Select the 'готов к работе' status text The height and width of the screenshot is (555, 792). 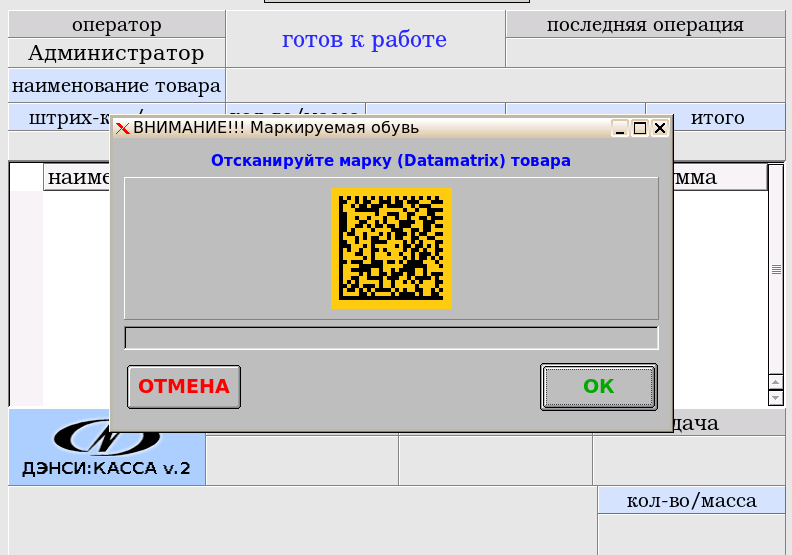[364, 39]
